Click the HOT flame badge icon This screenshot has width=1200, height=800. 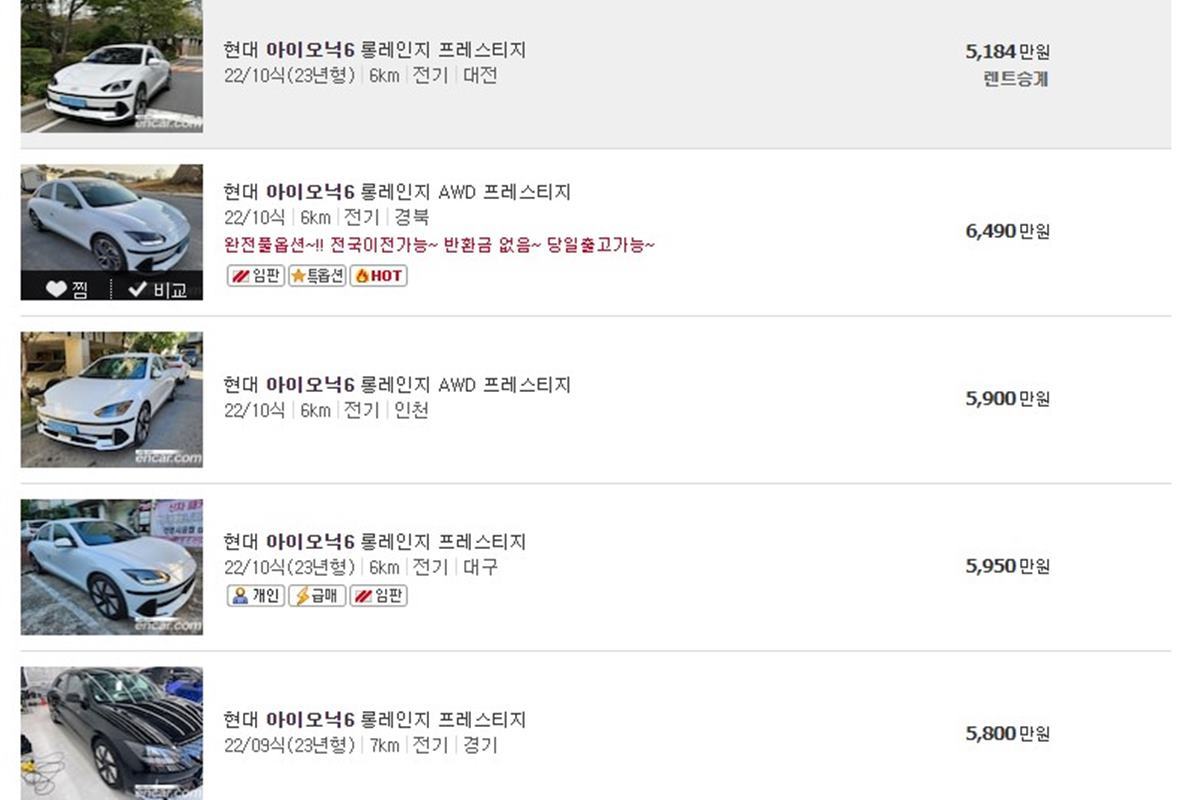(378, 277)
